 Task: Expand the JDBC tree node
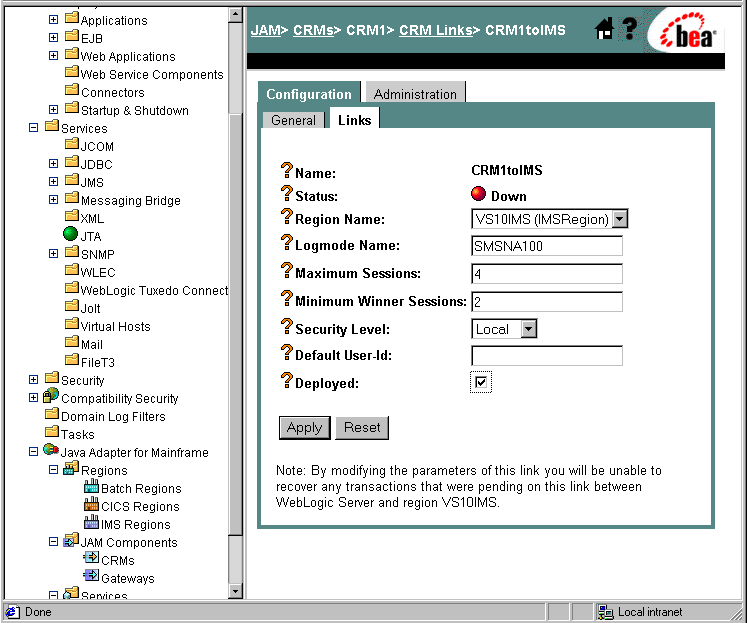point(53,164)
